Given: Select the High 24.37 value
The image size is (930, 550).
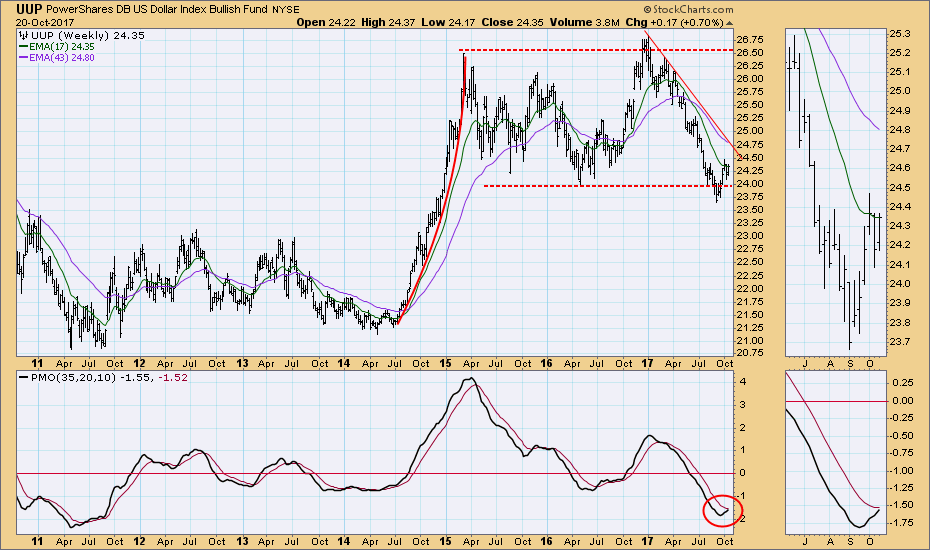Looking at the screenshot, I should [x=388, y=23].
